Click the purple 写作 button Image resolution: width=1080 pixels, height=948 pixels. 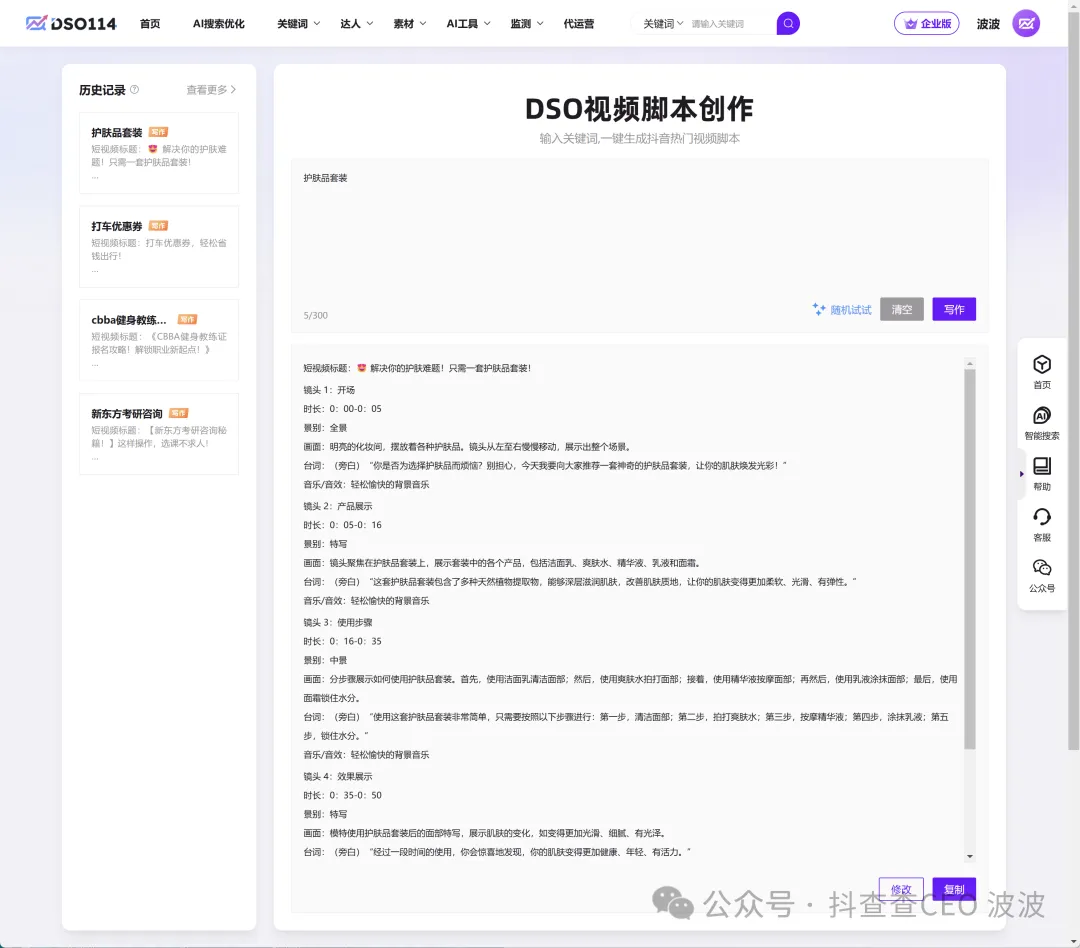pos(953,310)
